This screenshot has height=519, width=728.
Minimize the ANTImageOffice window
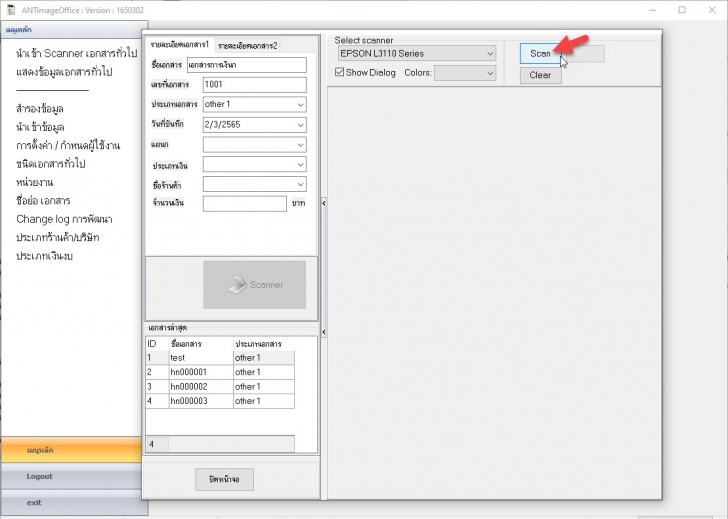tap(652, 10)
